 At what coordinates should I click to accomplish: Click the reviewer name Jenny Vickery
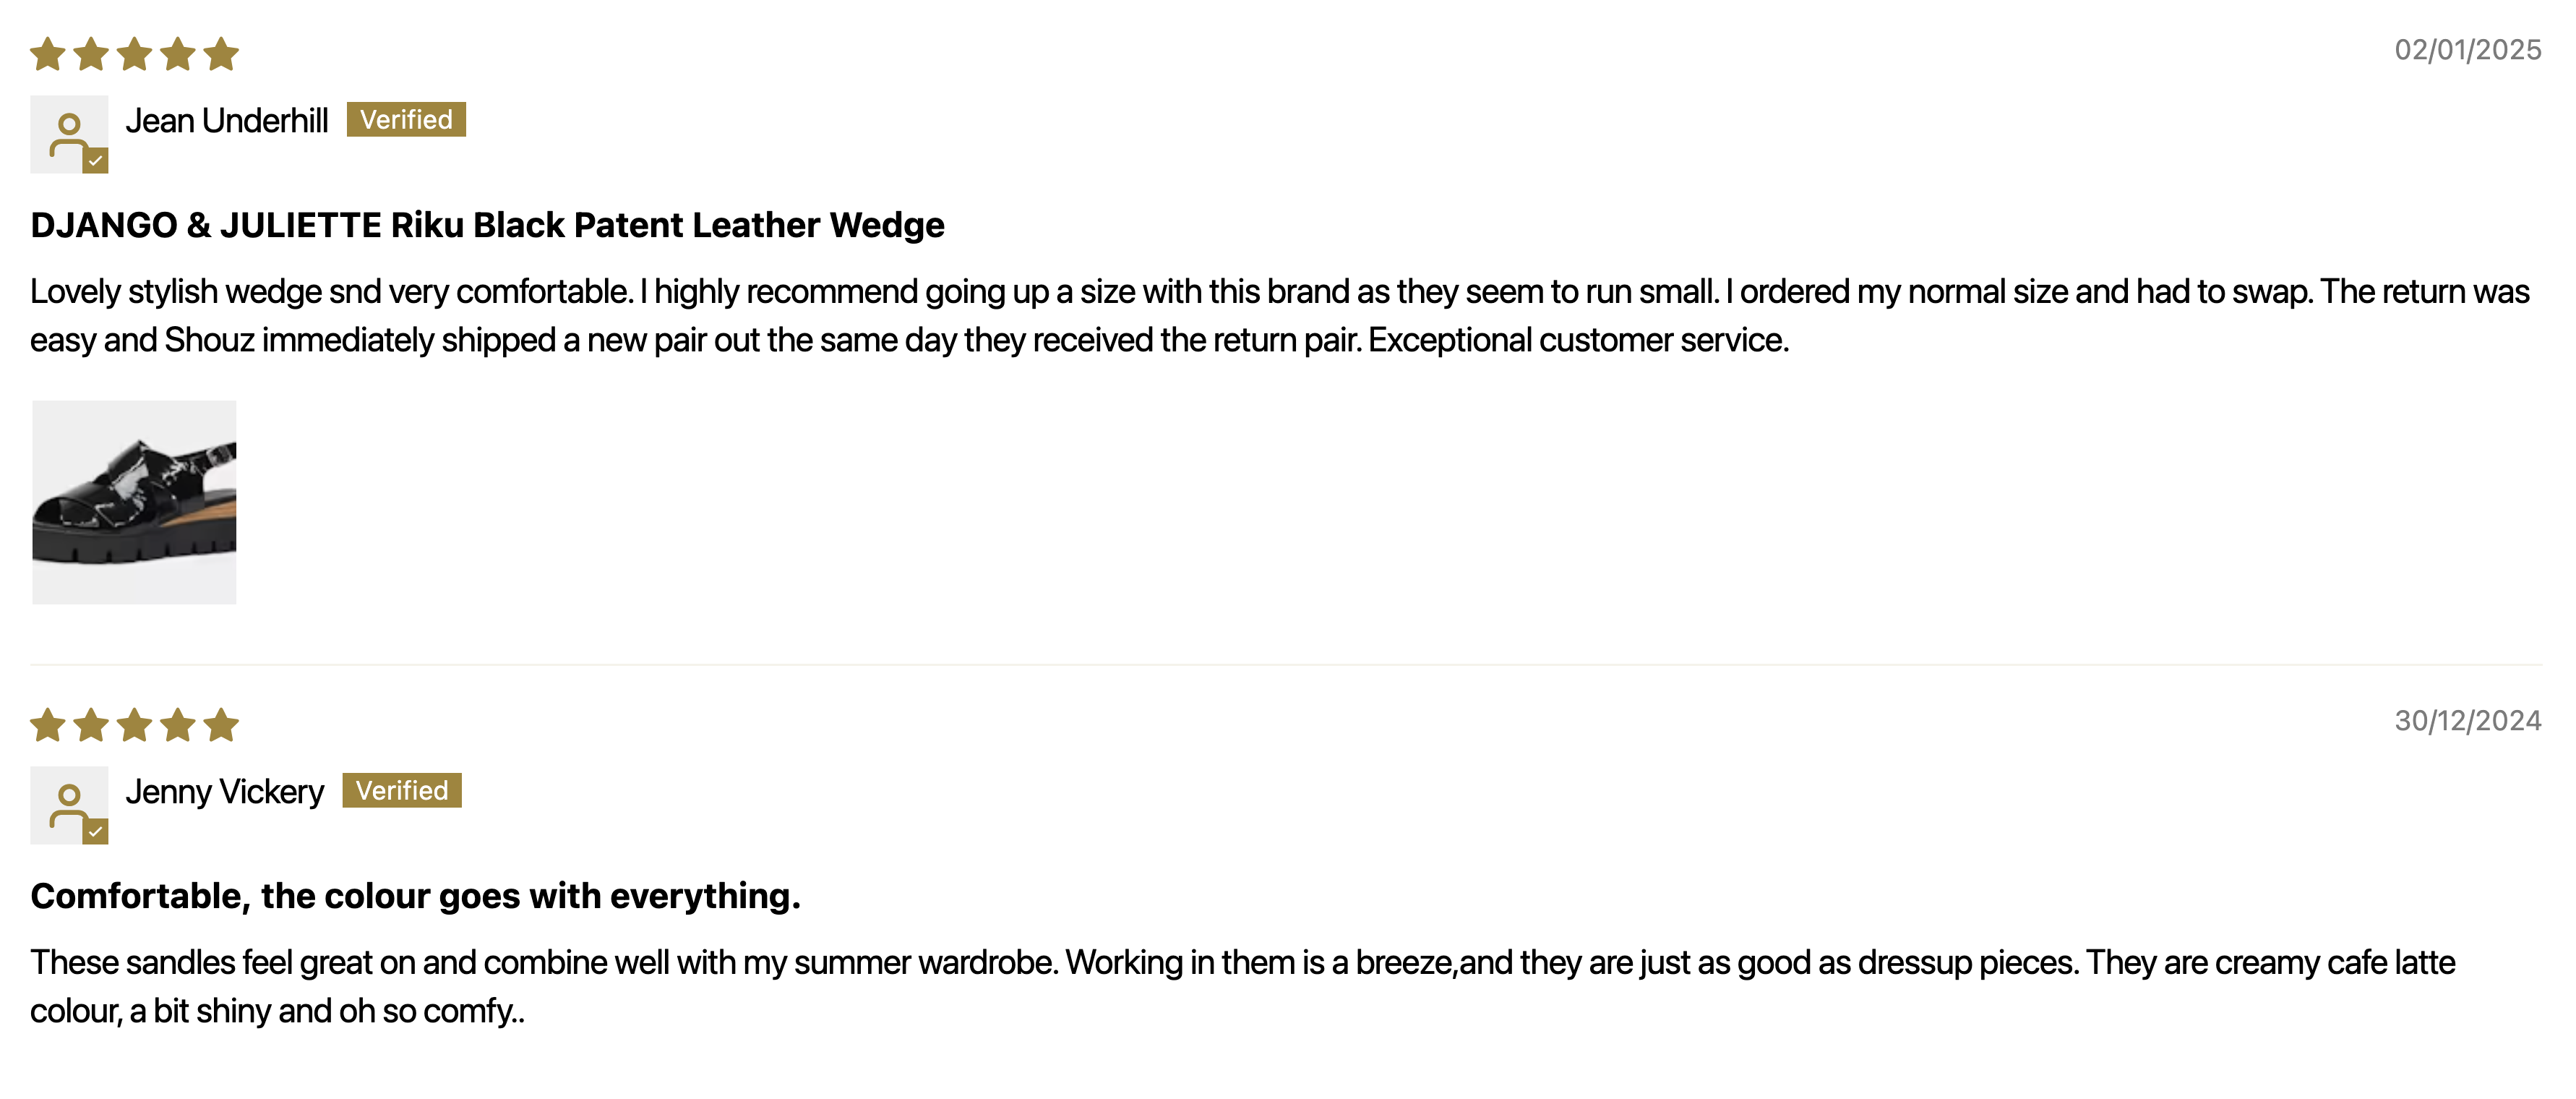[x=225, y=792]
